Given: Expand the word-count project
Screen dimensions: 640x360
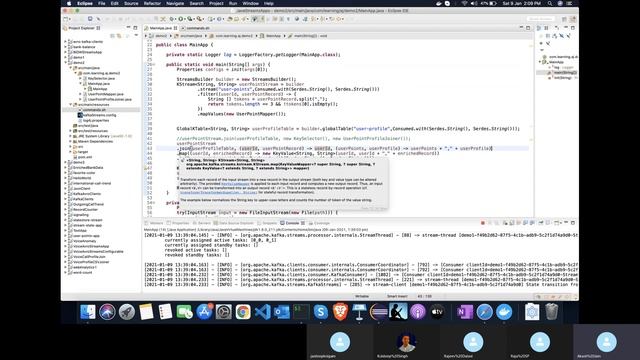Looking at the screenshot, I should point(65,272).
